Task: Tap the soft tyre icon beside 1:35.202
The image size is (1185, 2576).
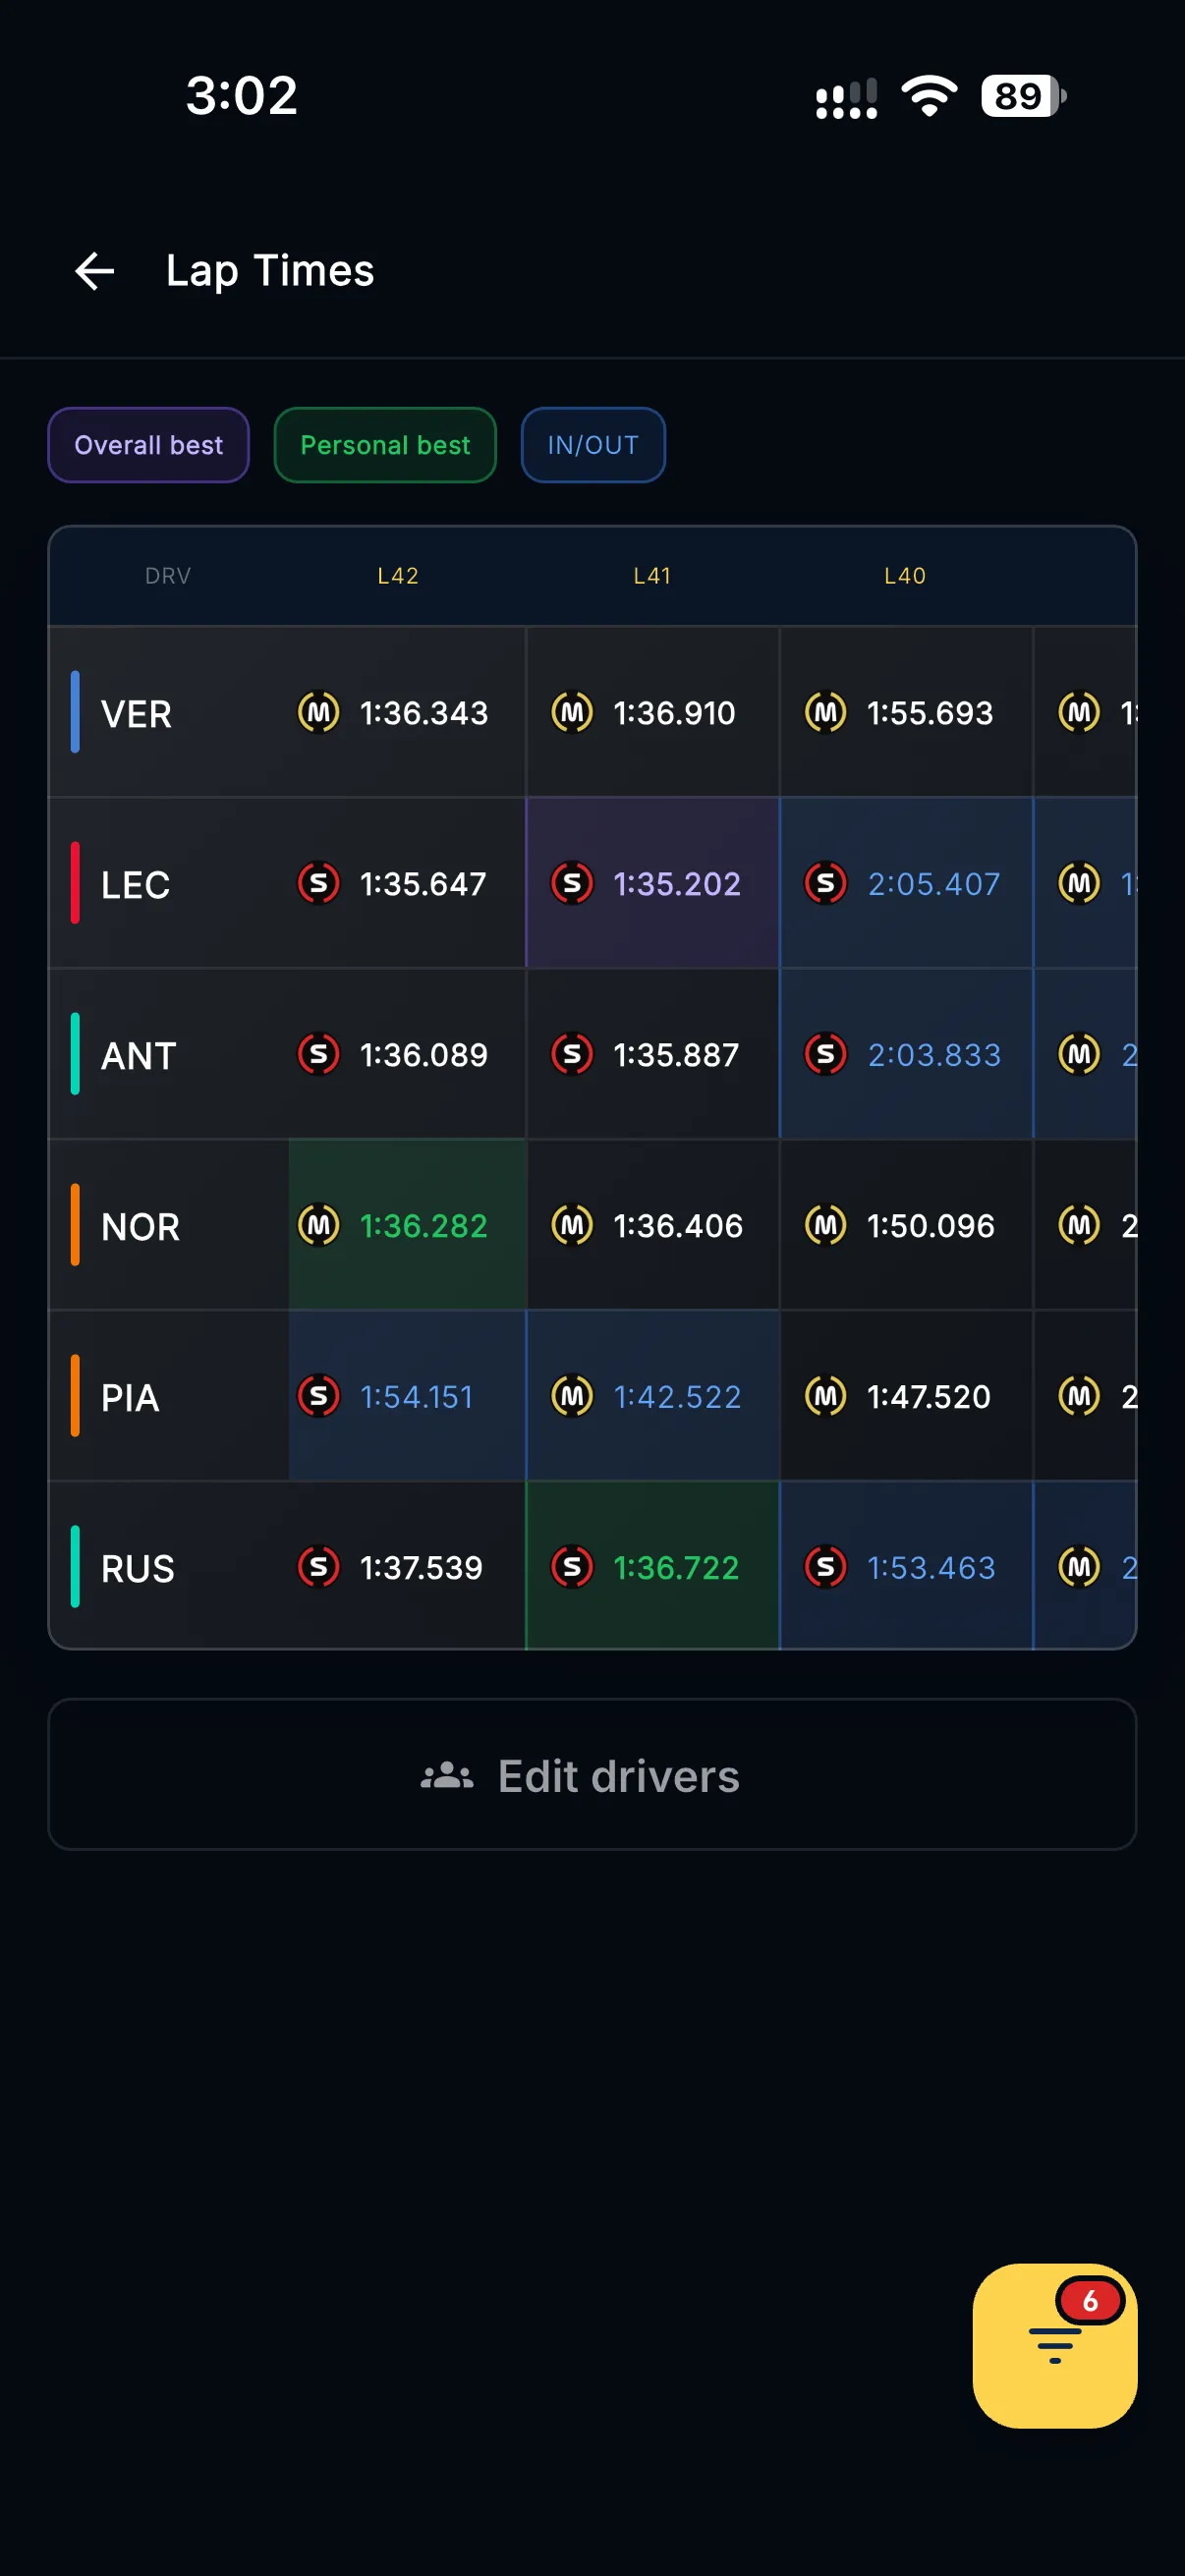Action: [x=572, y=884]
